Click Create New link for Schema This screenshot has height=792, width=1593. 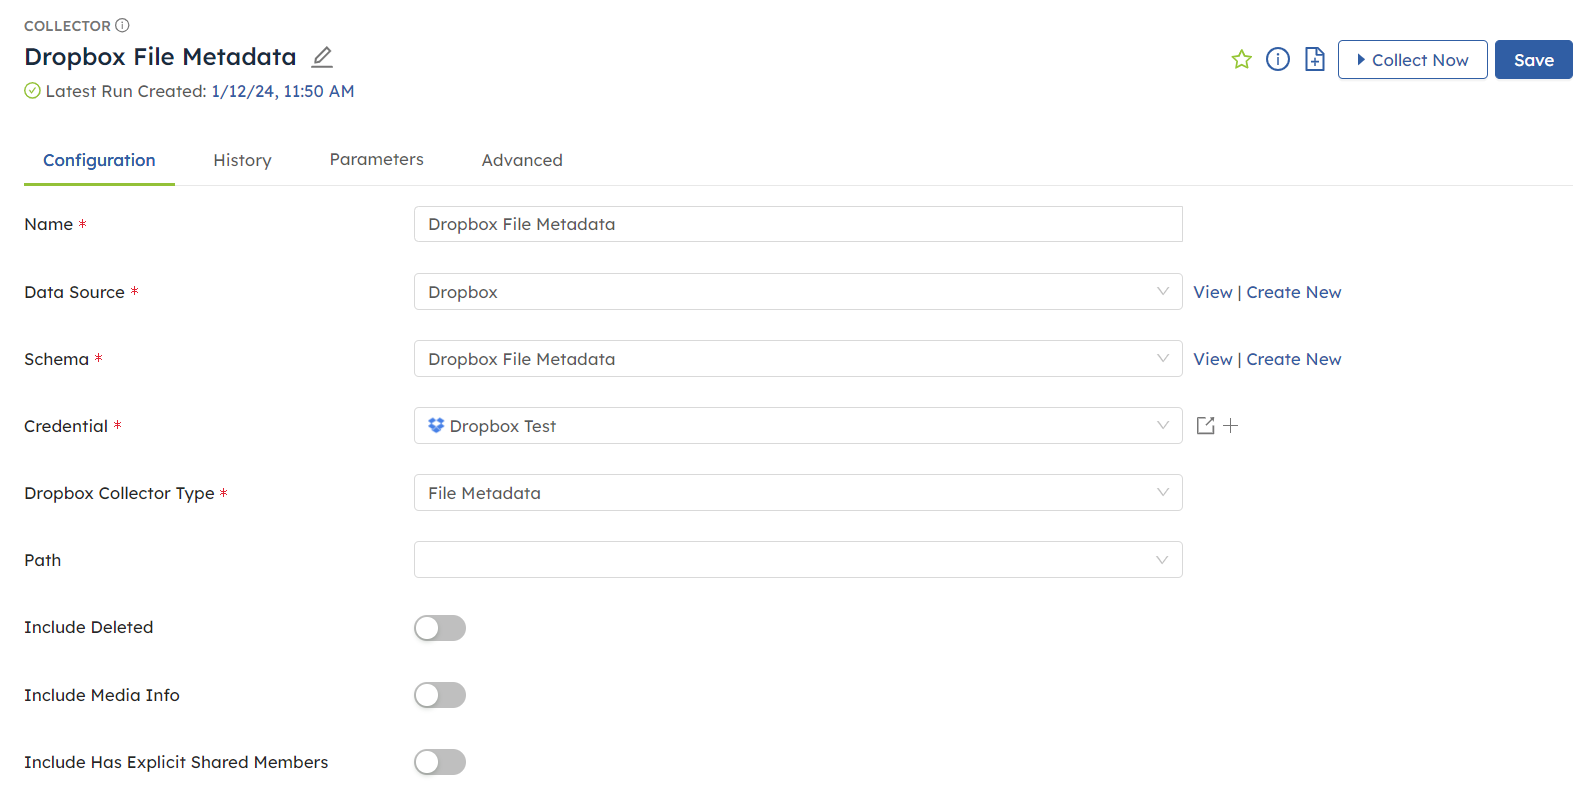coord(1293,359)
